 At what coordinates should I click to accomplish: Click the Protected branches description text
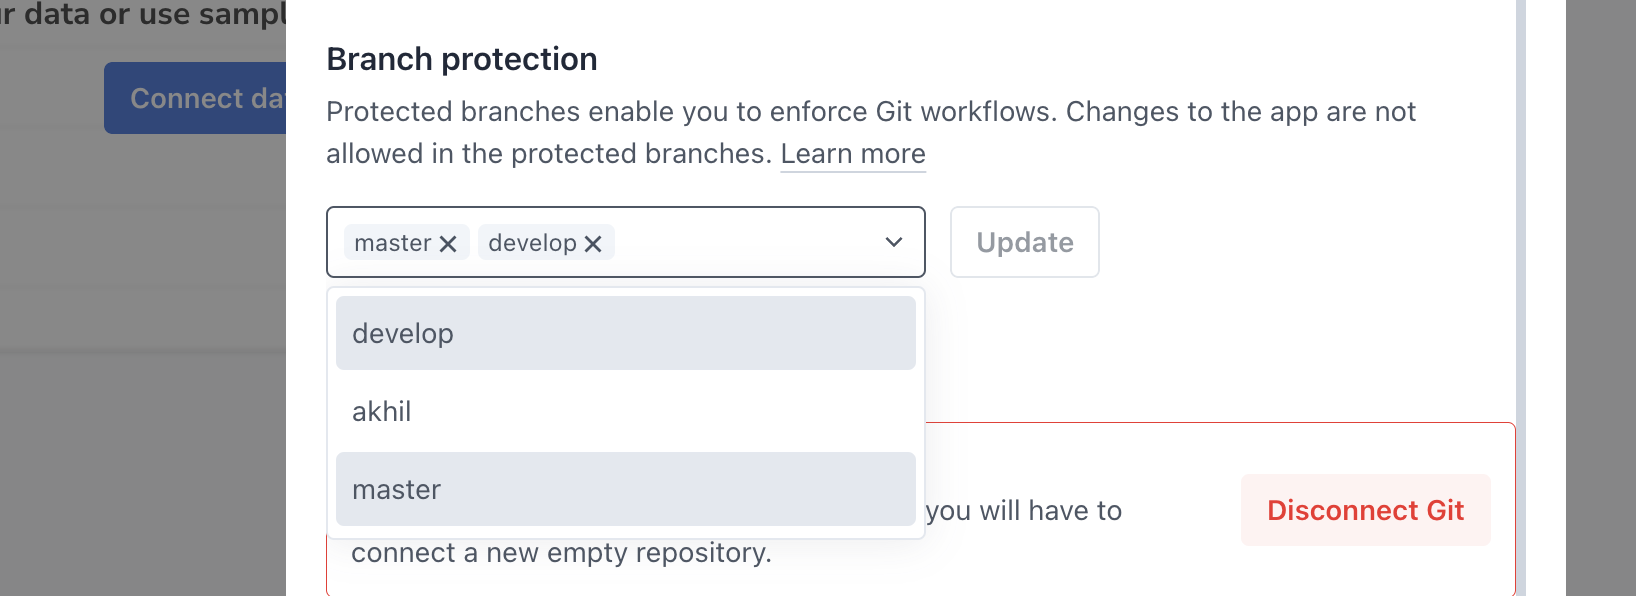[870, 112]
